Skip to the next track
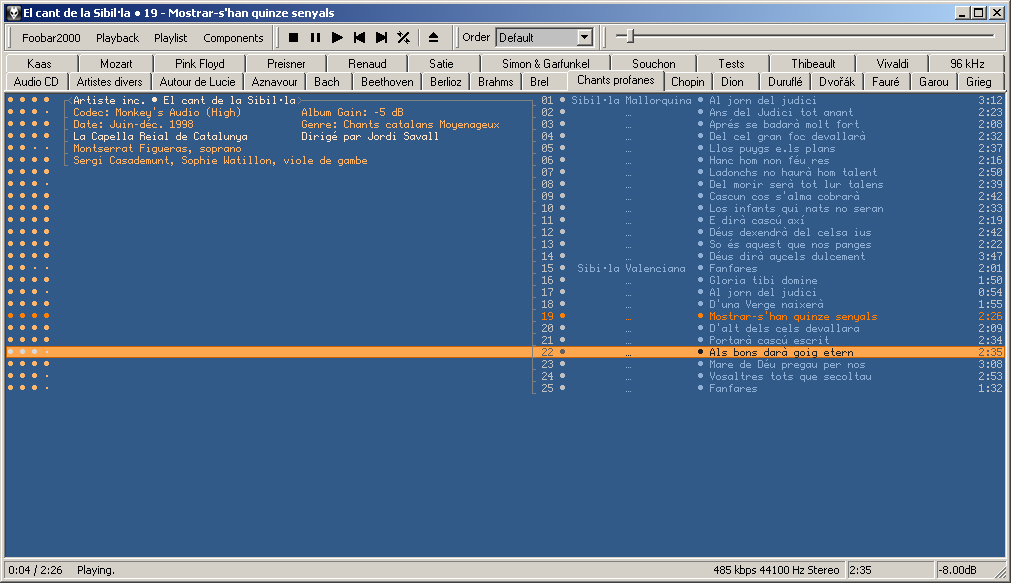1011x583 pixels. [x=381, y=38]
